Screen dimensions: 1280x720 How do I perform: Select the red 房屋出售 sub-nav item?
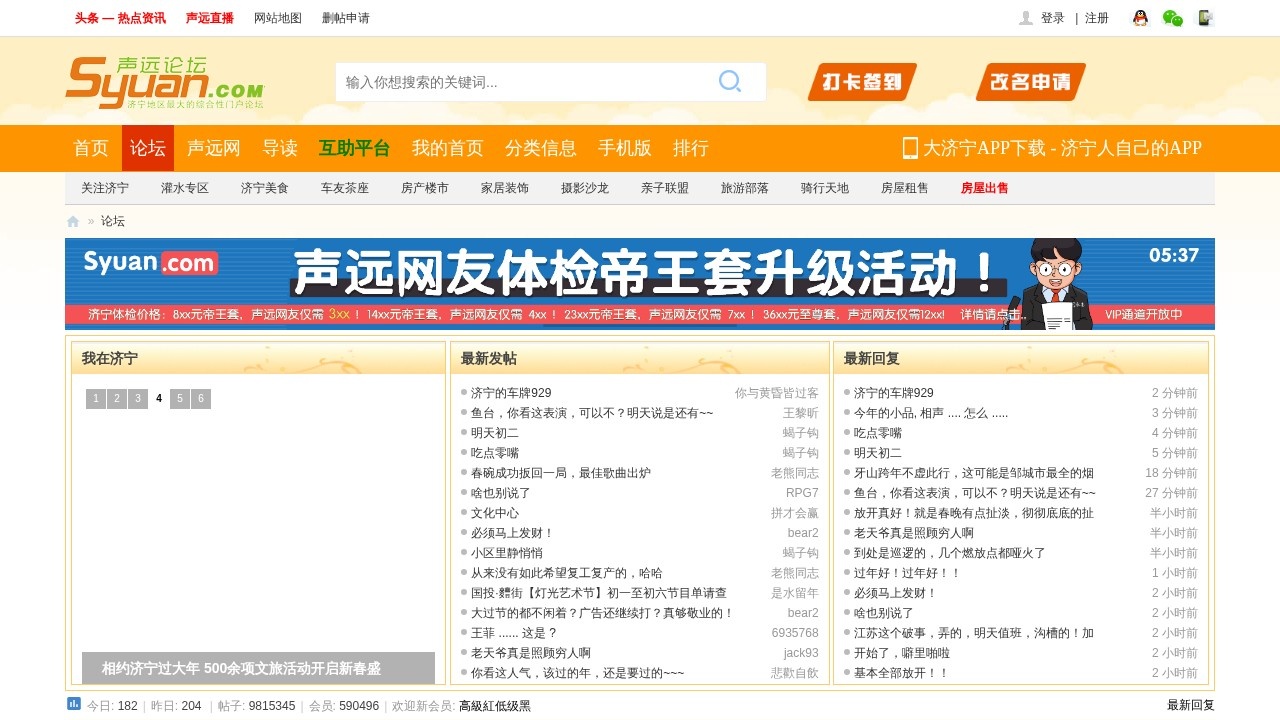983,187
